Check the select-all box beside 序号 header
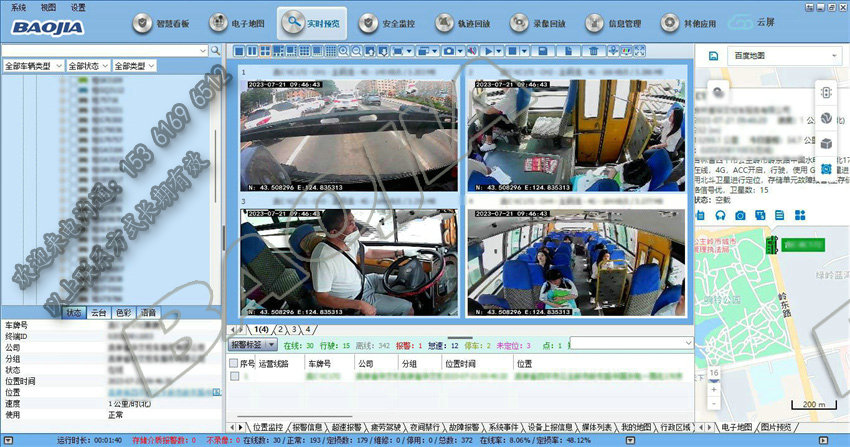 coord(234,363)
